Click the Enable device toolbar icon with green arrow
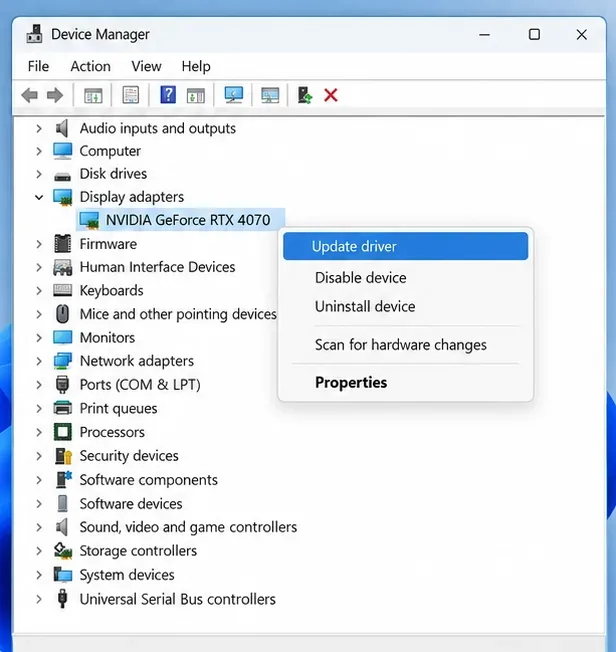Image resolution: width=616 pixels, height=652 pixels. (x=304, y=95)
